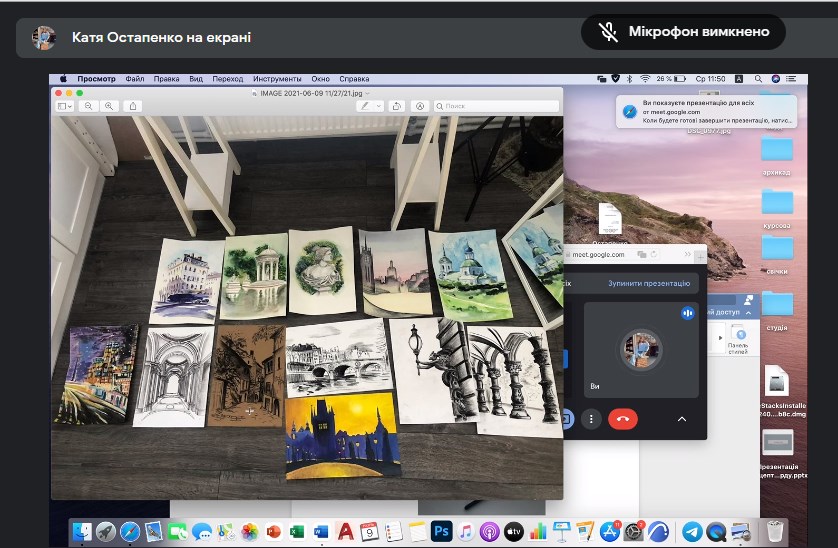Click the Зупинити презентацію button

[649, 284]
